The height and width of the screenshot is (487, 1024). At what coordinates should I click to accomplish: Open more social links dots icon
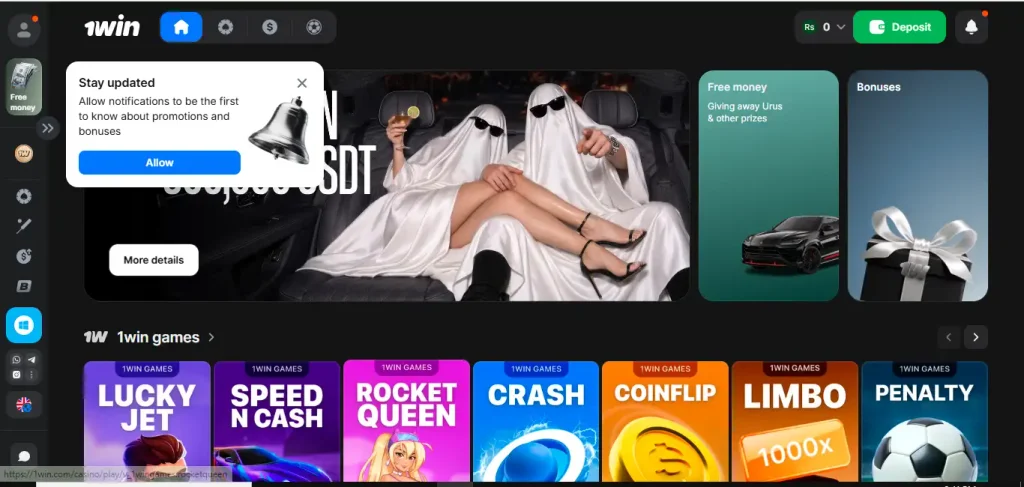31,375
